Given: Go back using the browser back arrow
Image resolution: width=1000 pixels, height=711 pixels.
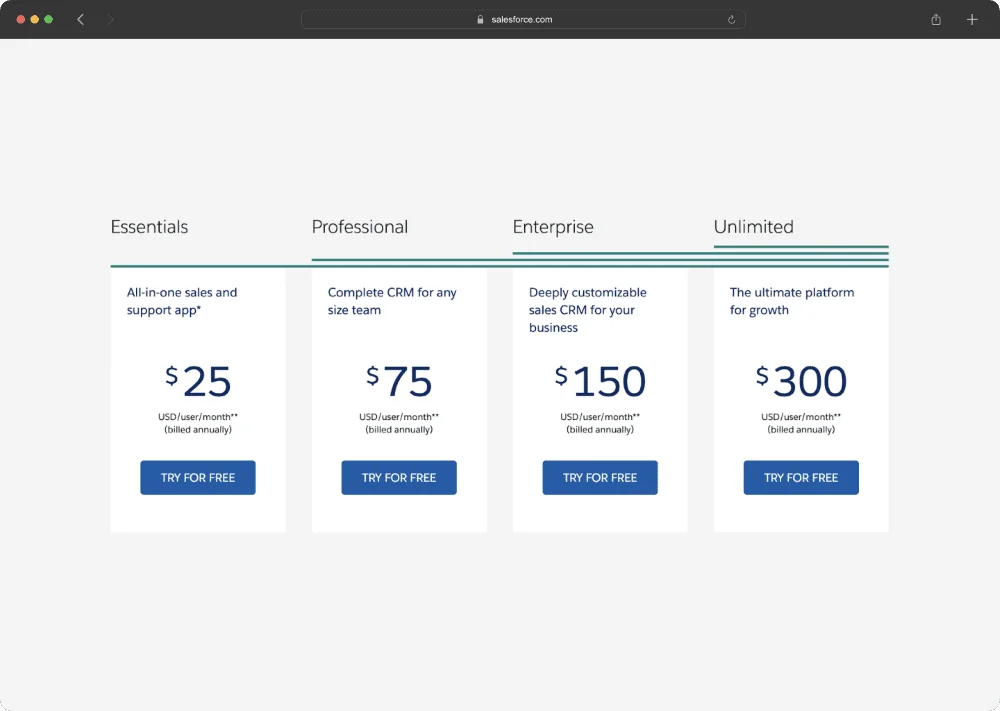Looking at the screenshot, I should (x=81, y=19).
